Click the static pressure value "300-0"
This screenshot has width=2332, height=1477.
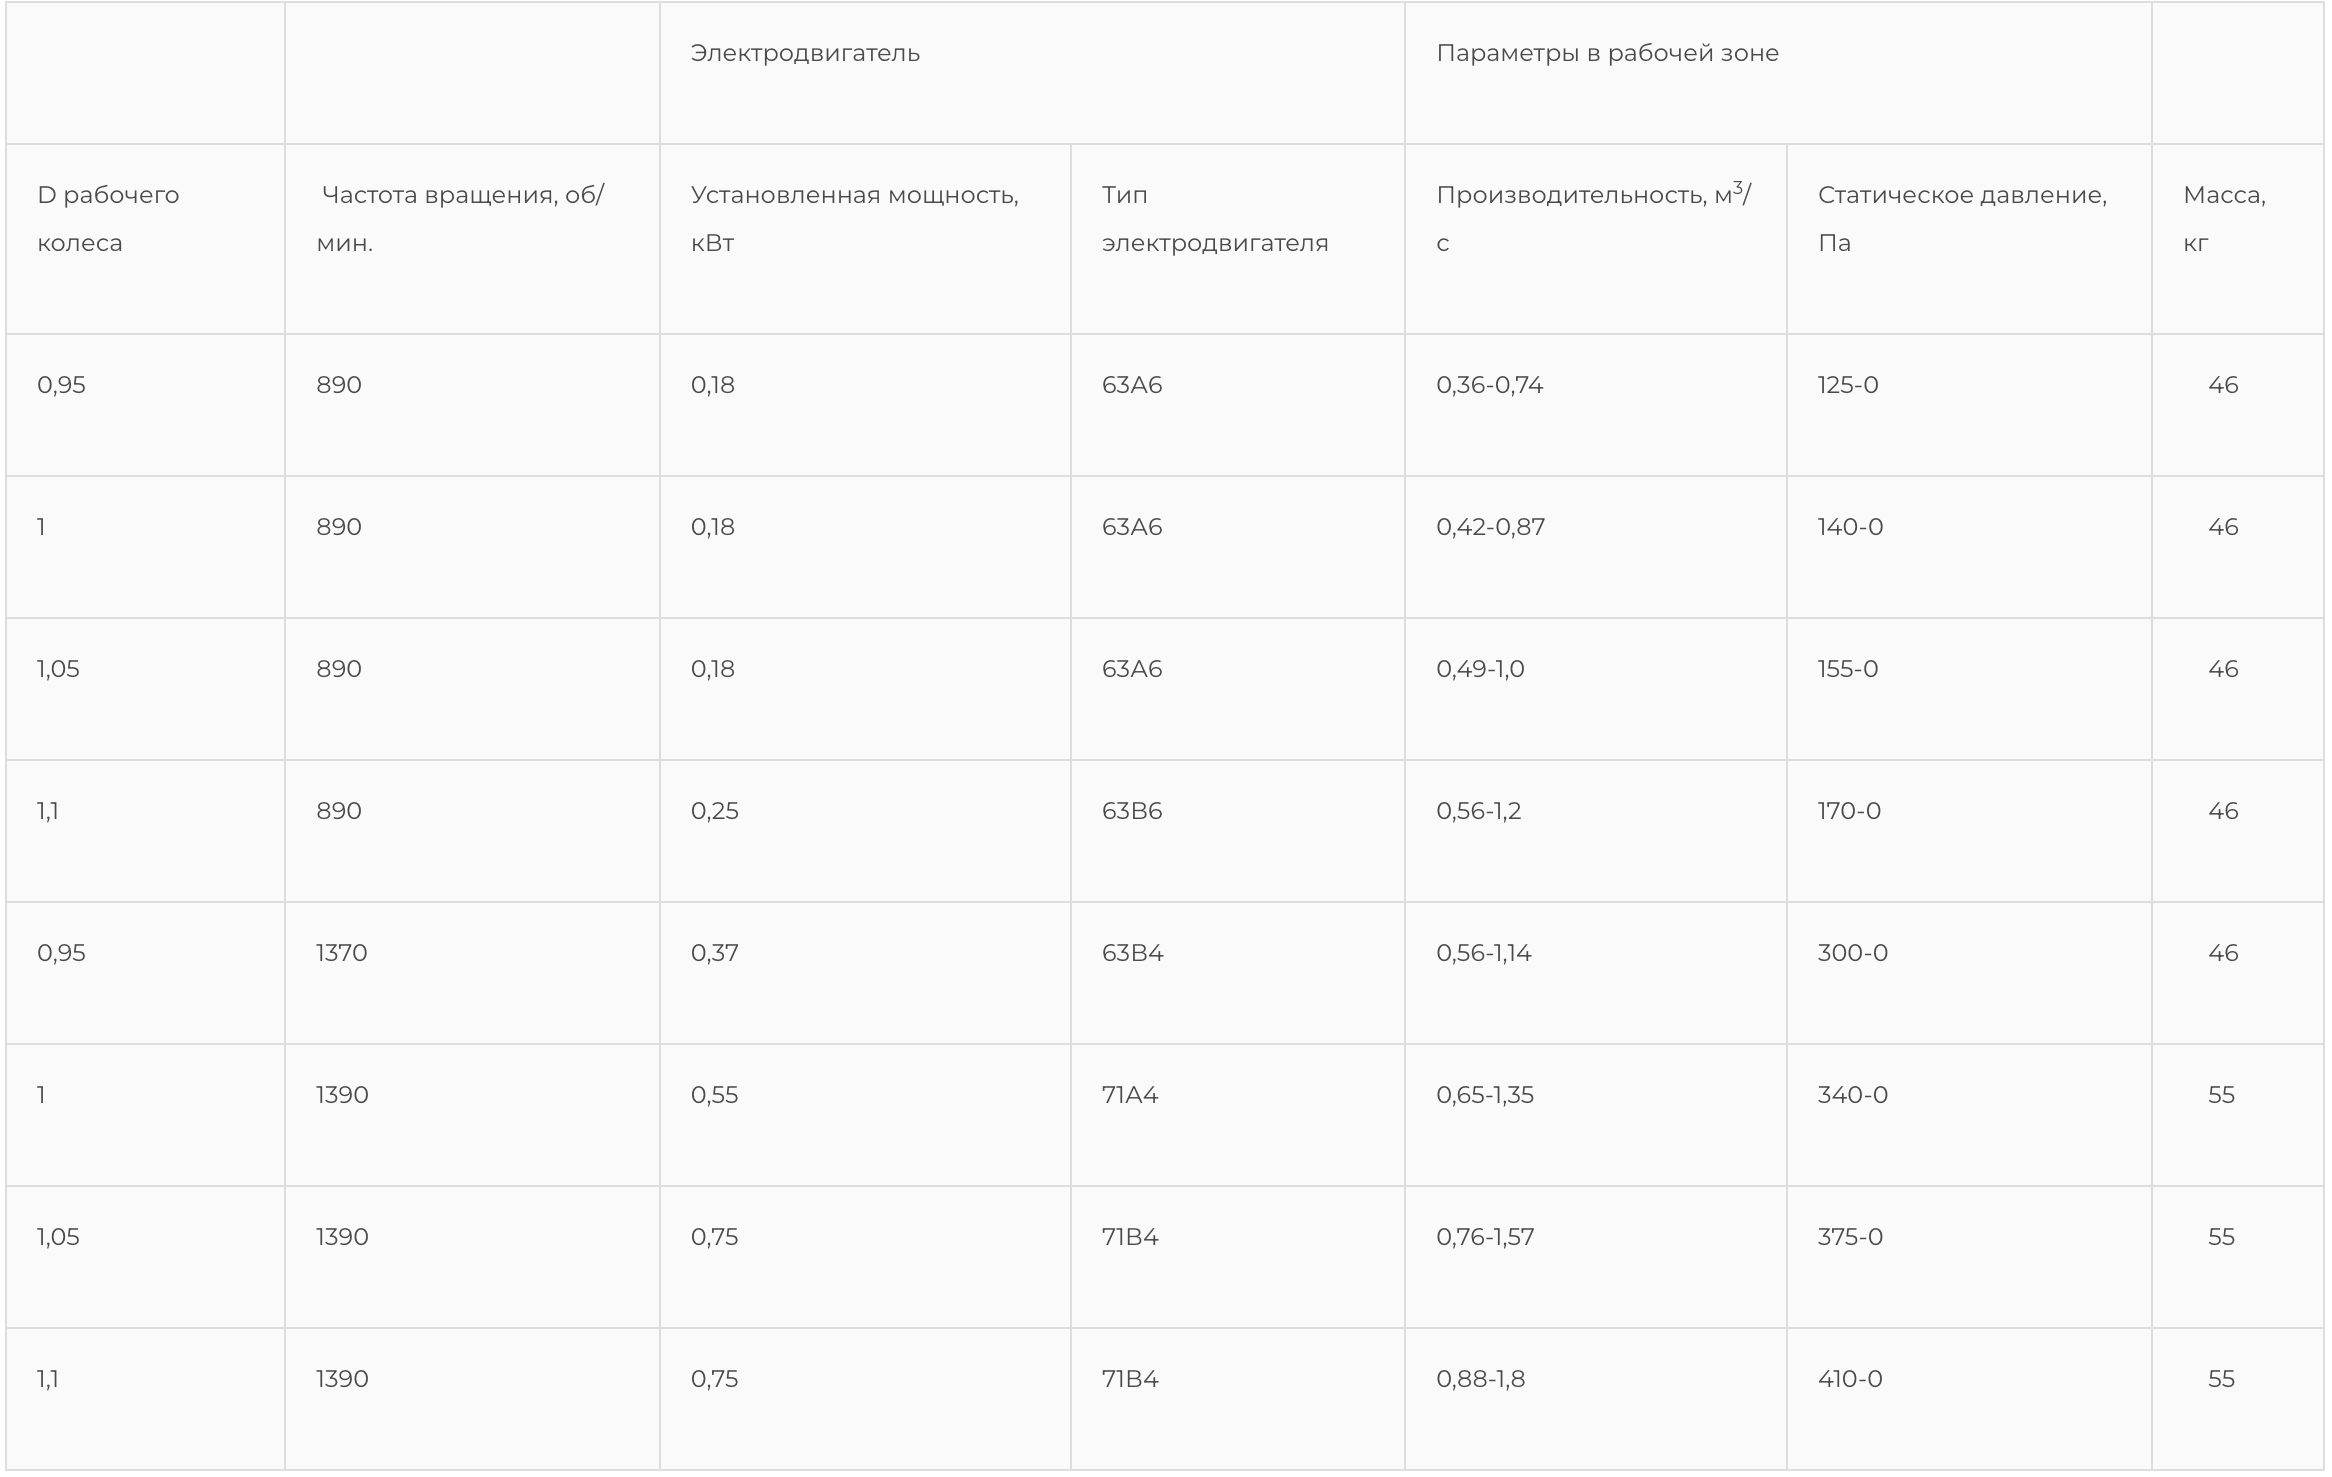pyautogui.click(x=1852, y=953)
